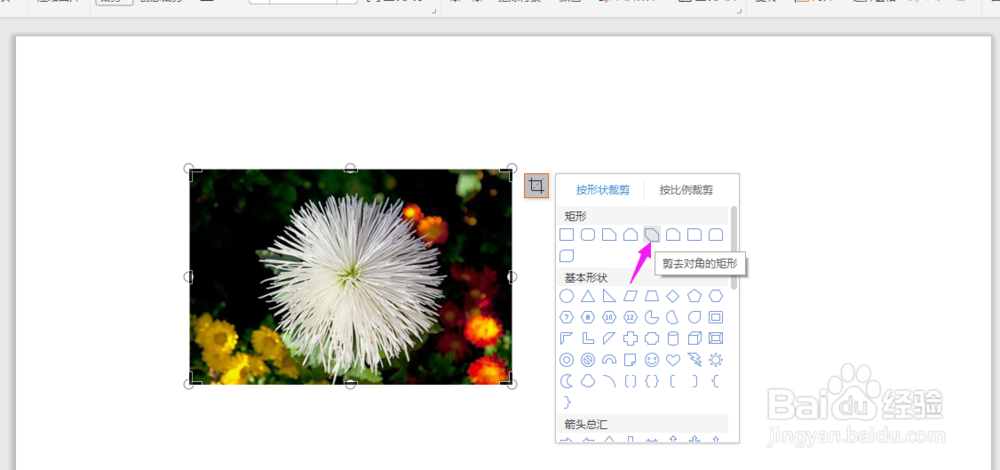Viewport: 1000px width, 470px height.
Task: Click the 矩形 section heading
Action: [575, 216]
